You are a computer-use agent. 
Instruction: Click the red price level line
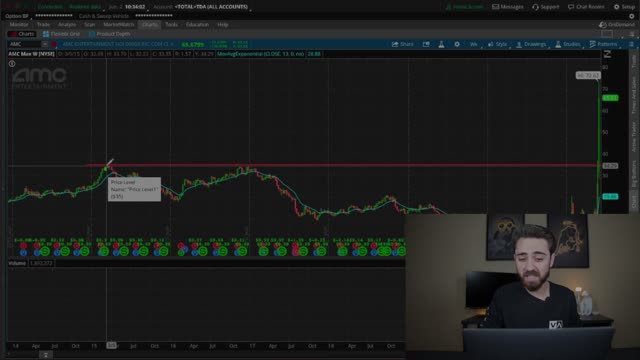(343, 165)
